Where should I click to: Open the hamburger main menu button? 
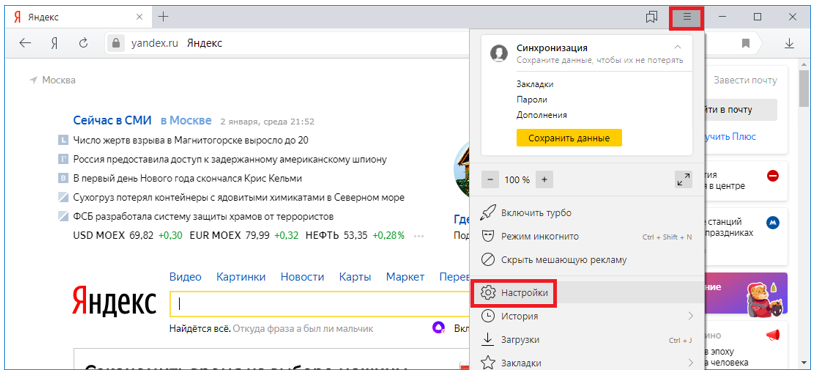click(x=687, y=17)
